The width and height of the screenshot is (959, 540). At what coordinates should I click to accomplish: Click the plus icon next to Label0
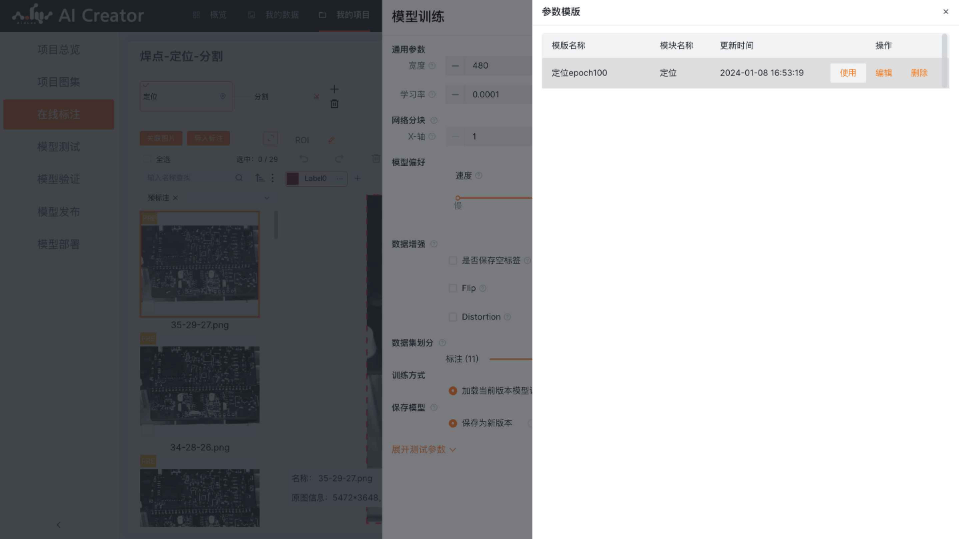point(357,178)
